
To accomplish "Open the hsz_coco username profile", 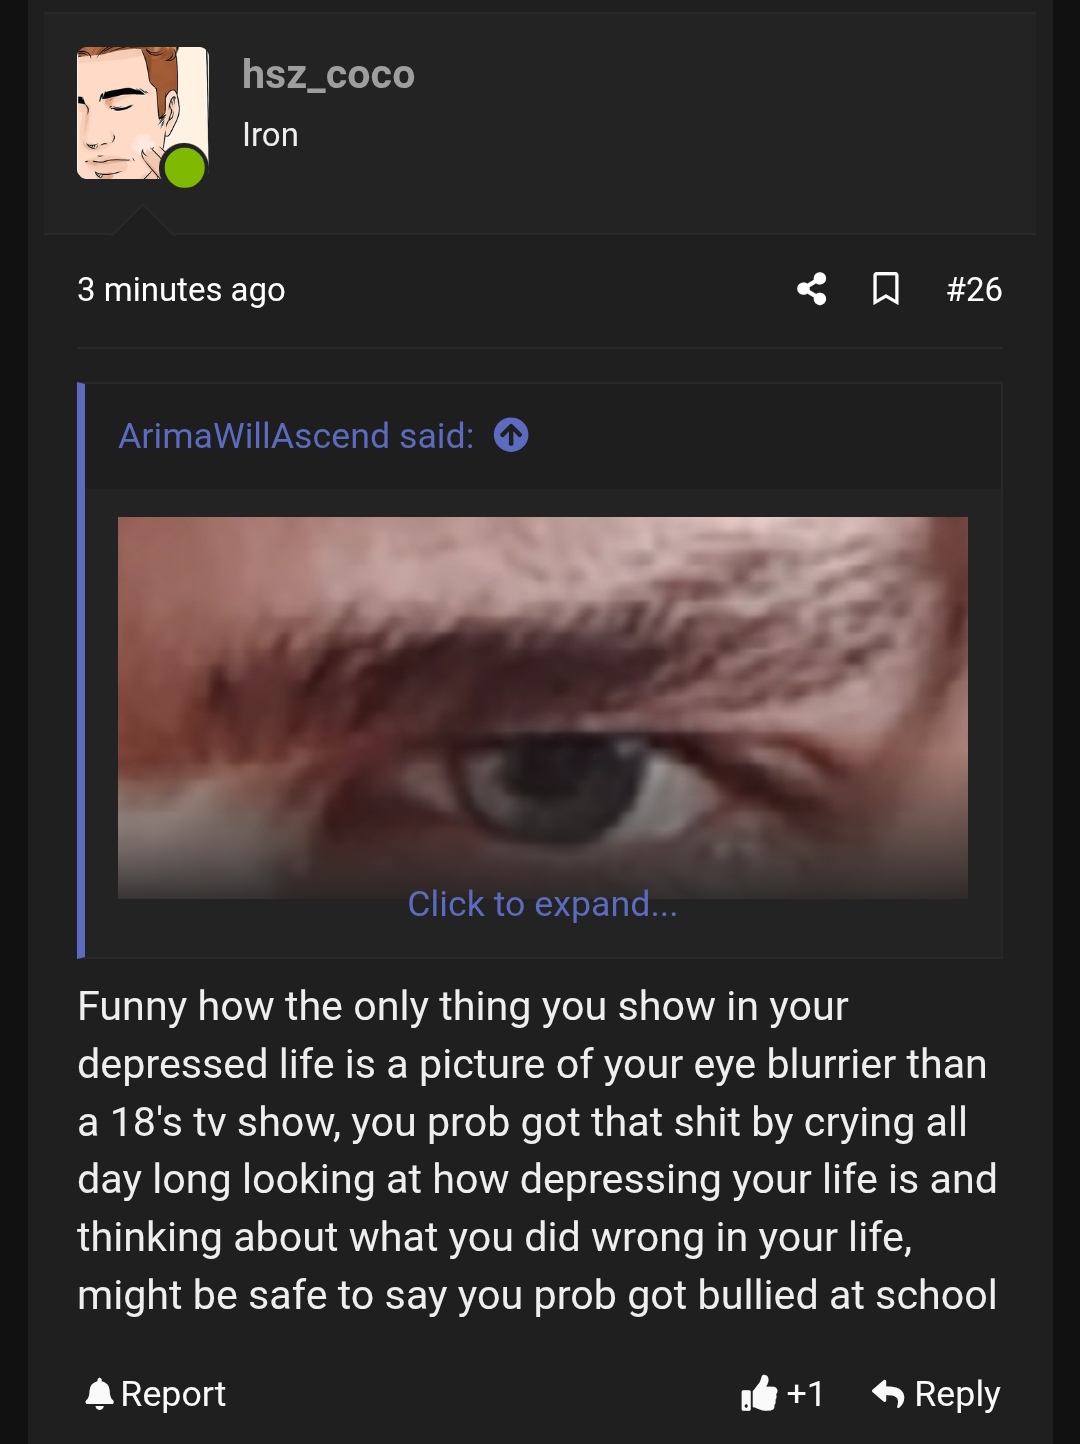I will pyautogui.click(x=328, y=75).
